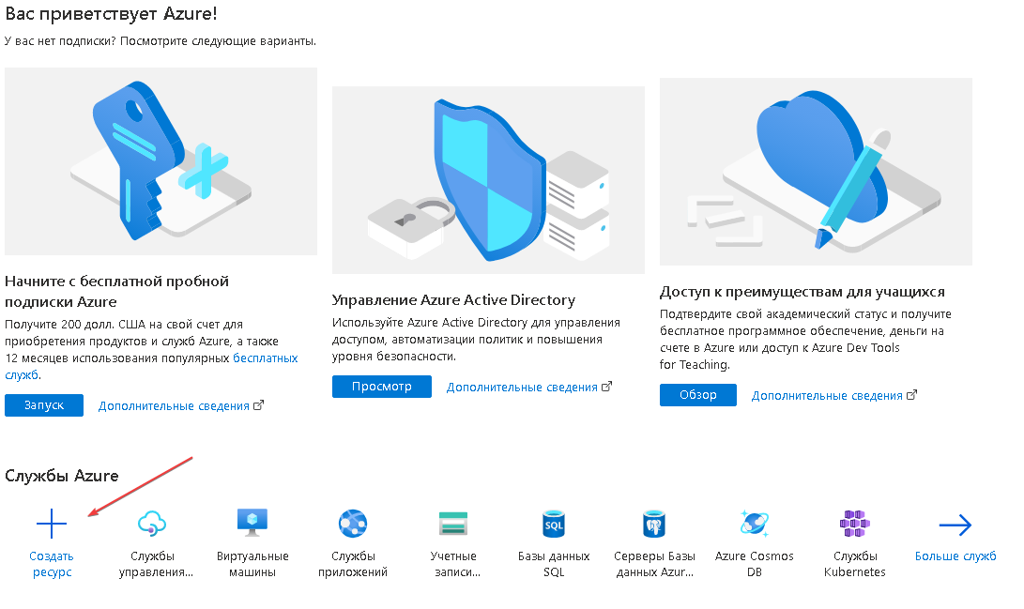Select the Службы приложений globe icon

point(353,523)
